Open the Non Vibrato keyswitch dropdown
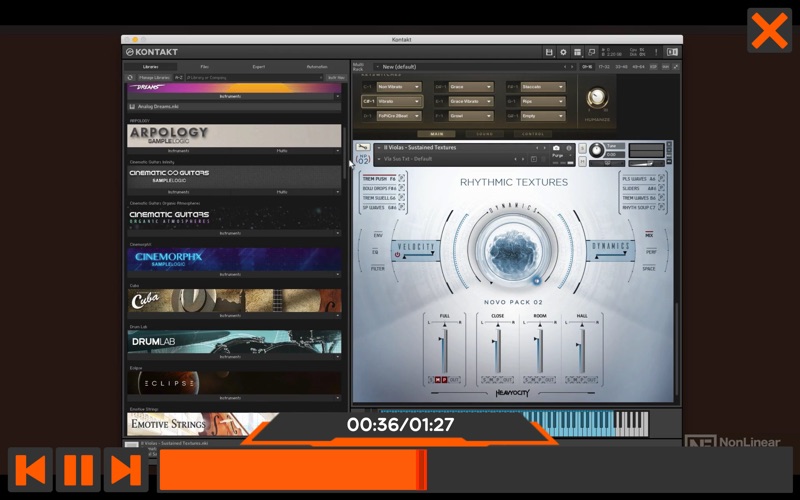800x500 pixels. coord(399,87)
